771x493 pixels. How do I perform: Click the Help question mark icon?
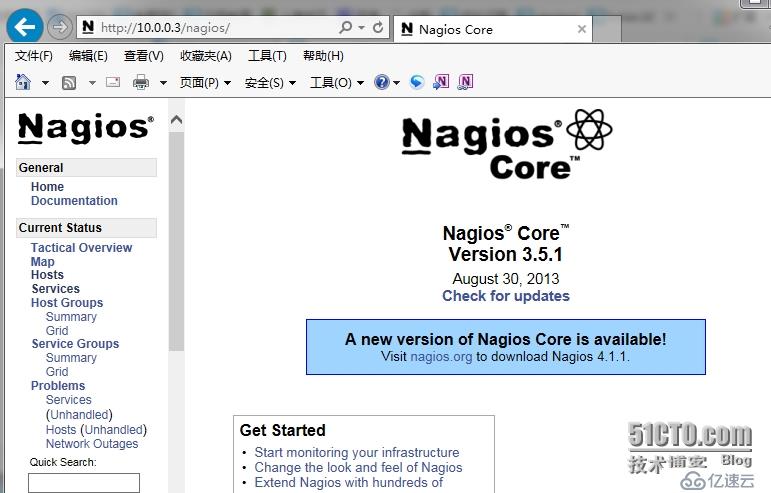[381, 82]
